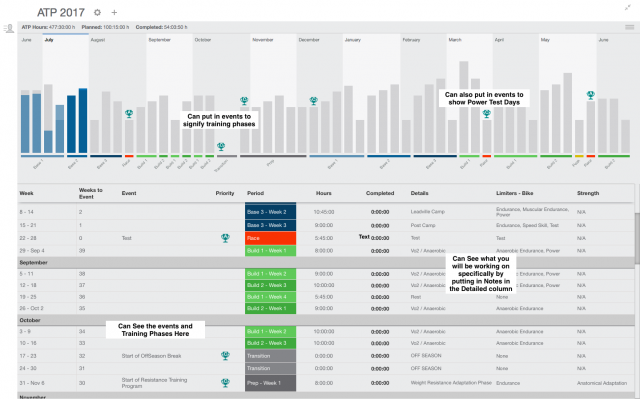Viewport: 640px width, 399px height.
Task: Click the 10:45:00 hours cell for week 8 - 14
Action: 324,212
